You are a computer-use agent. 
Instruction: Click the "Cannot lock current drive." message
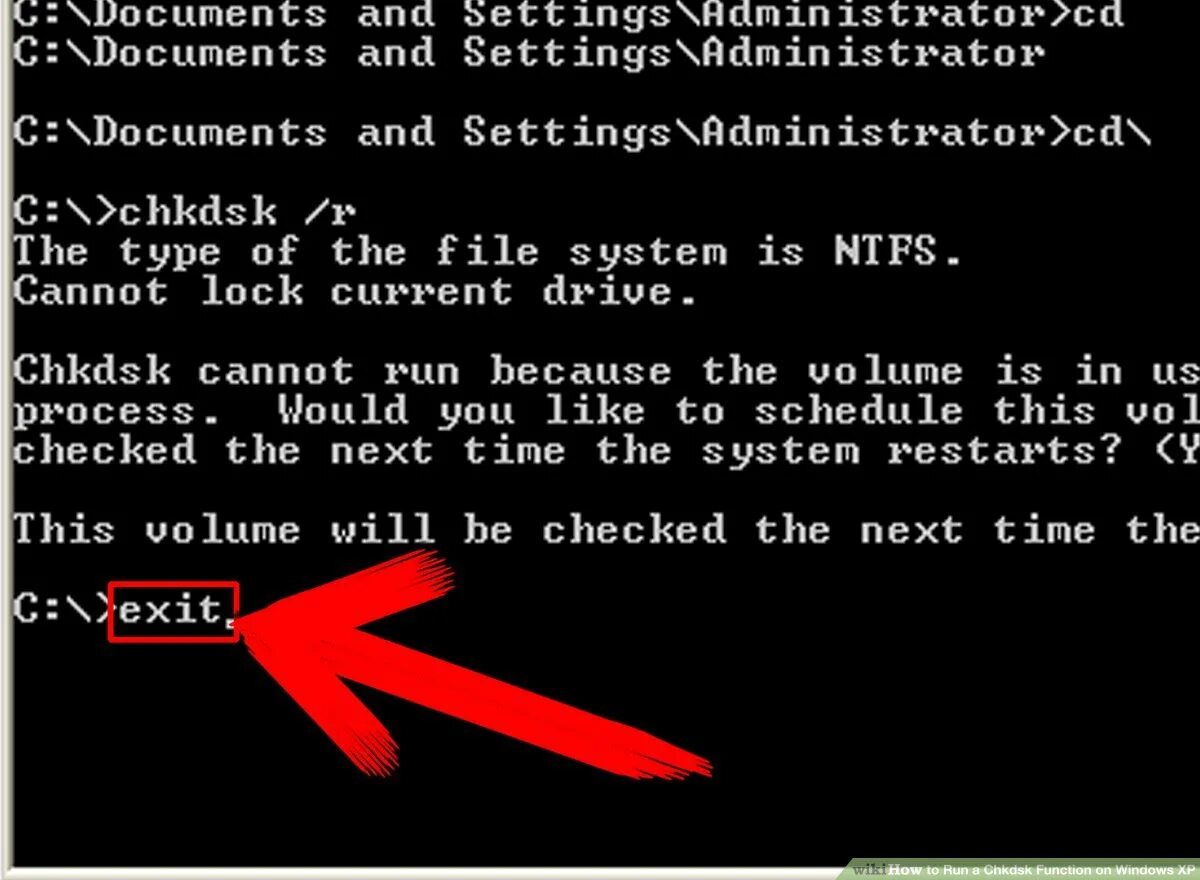(x=355, y=291)
